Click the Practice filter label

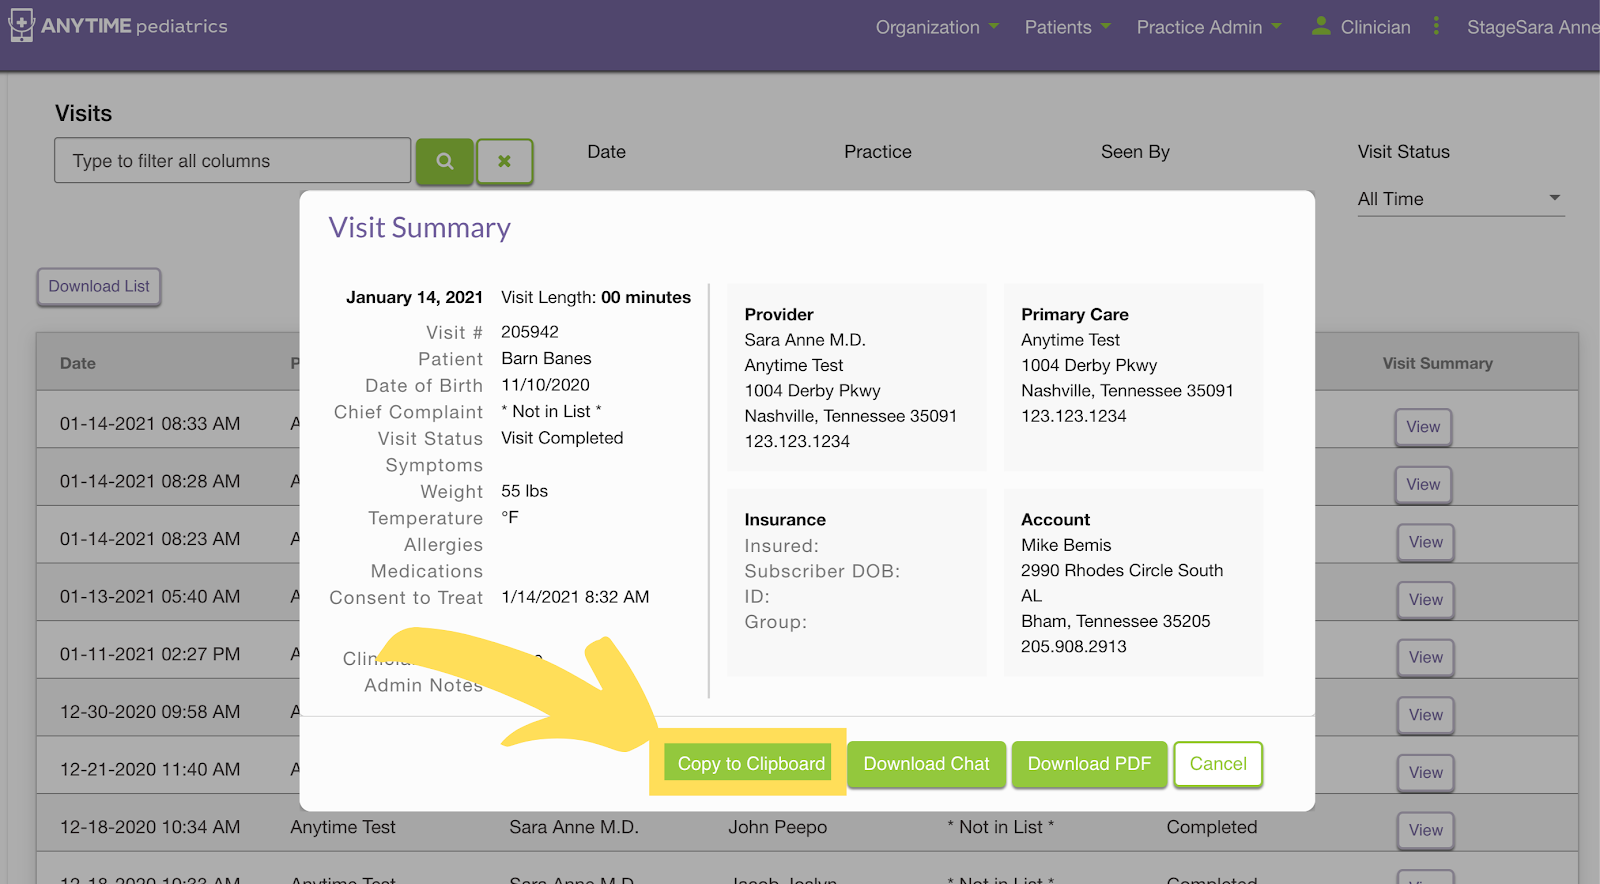coord(878,152)
